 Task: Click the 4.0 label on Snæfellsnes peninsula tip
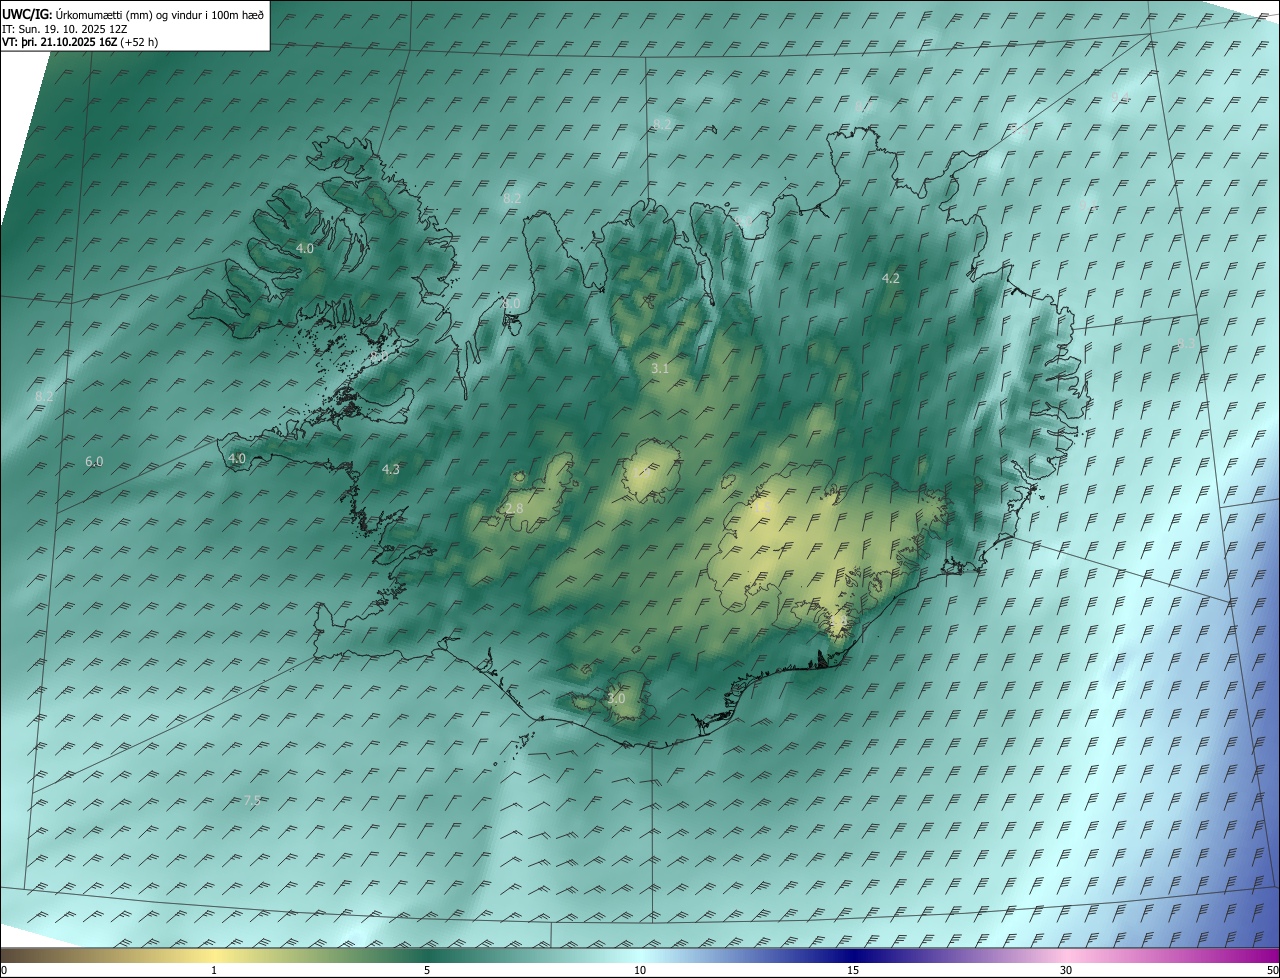click(237, 459)
